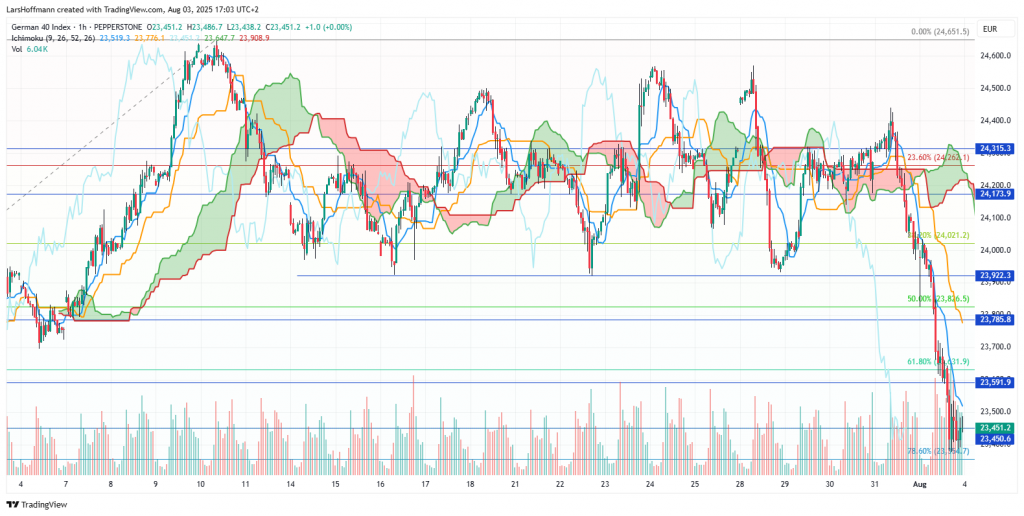Click the current price 23,451.2 label
This screenshot has height=516, width=1024.
click(995, 428)
